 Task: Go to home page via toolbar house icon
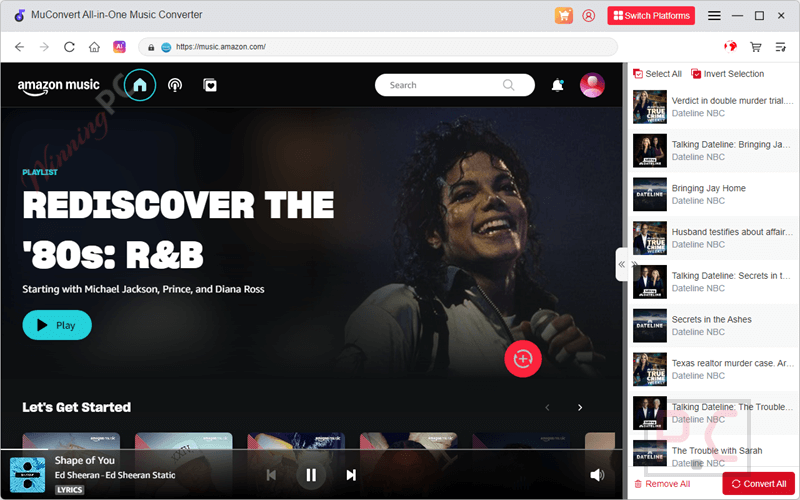94,47
